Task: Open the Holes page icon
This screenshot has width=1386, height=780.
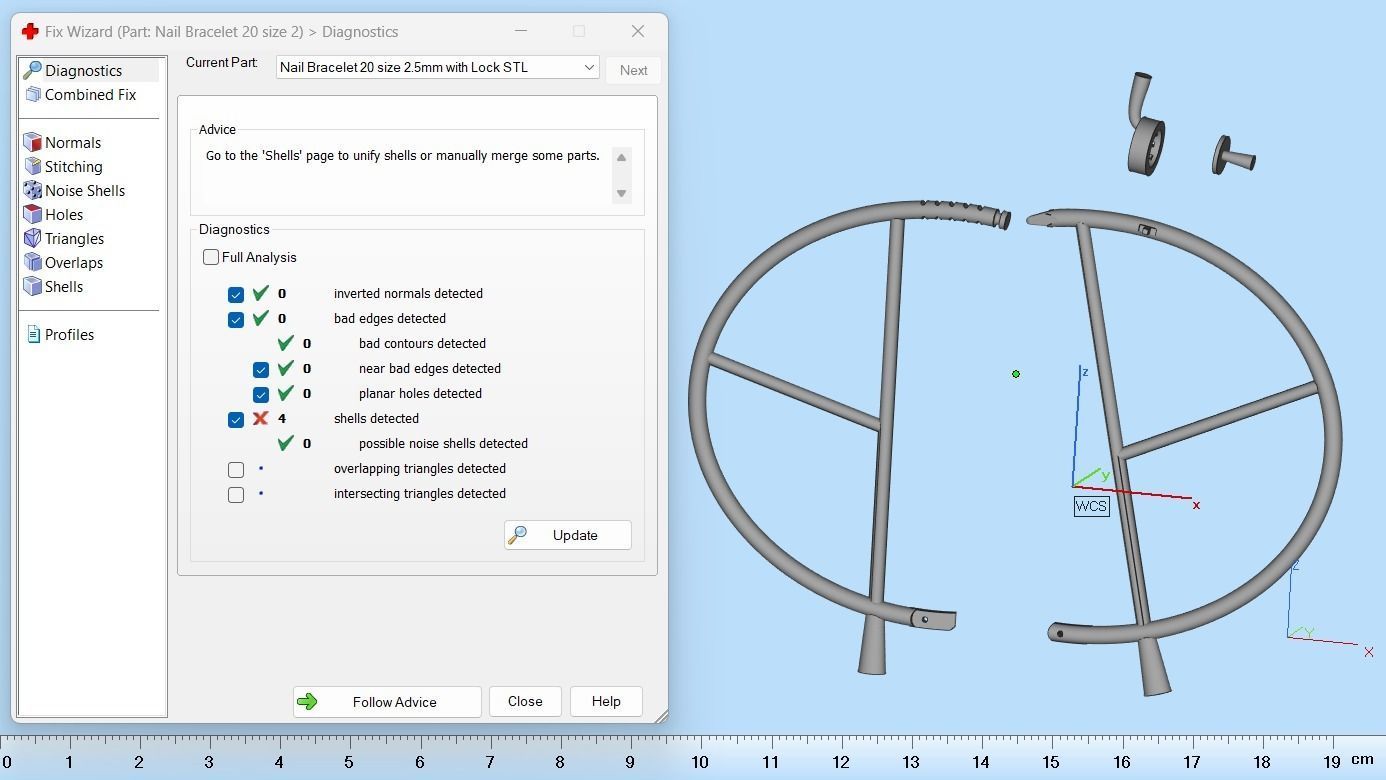Action: (x=32, y=214)
